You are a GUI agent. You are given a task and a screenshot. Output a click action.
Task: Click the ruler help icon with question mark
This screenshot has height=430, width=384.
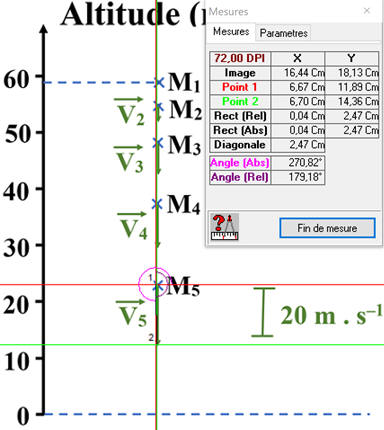tap(225, 227)
